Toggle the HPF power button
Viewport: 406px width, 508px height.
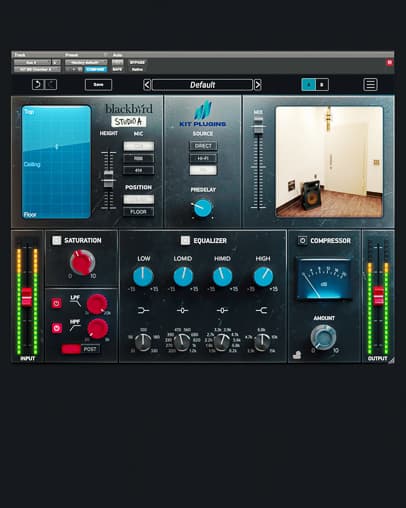point(56,328)
